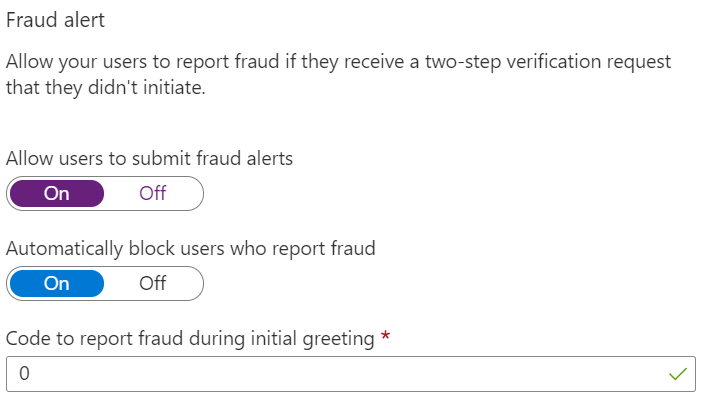Turn on Allow users to submit fraud alerts

pyautogui.click(x=56, y=194)
